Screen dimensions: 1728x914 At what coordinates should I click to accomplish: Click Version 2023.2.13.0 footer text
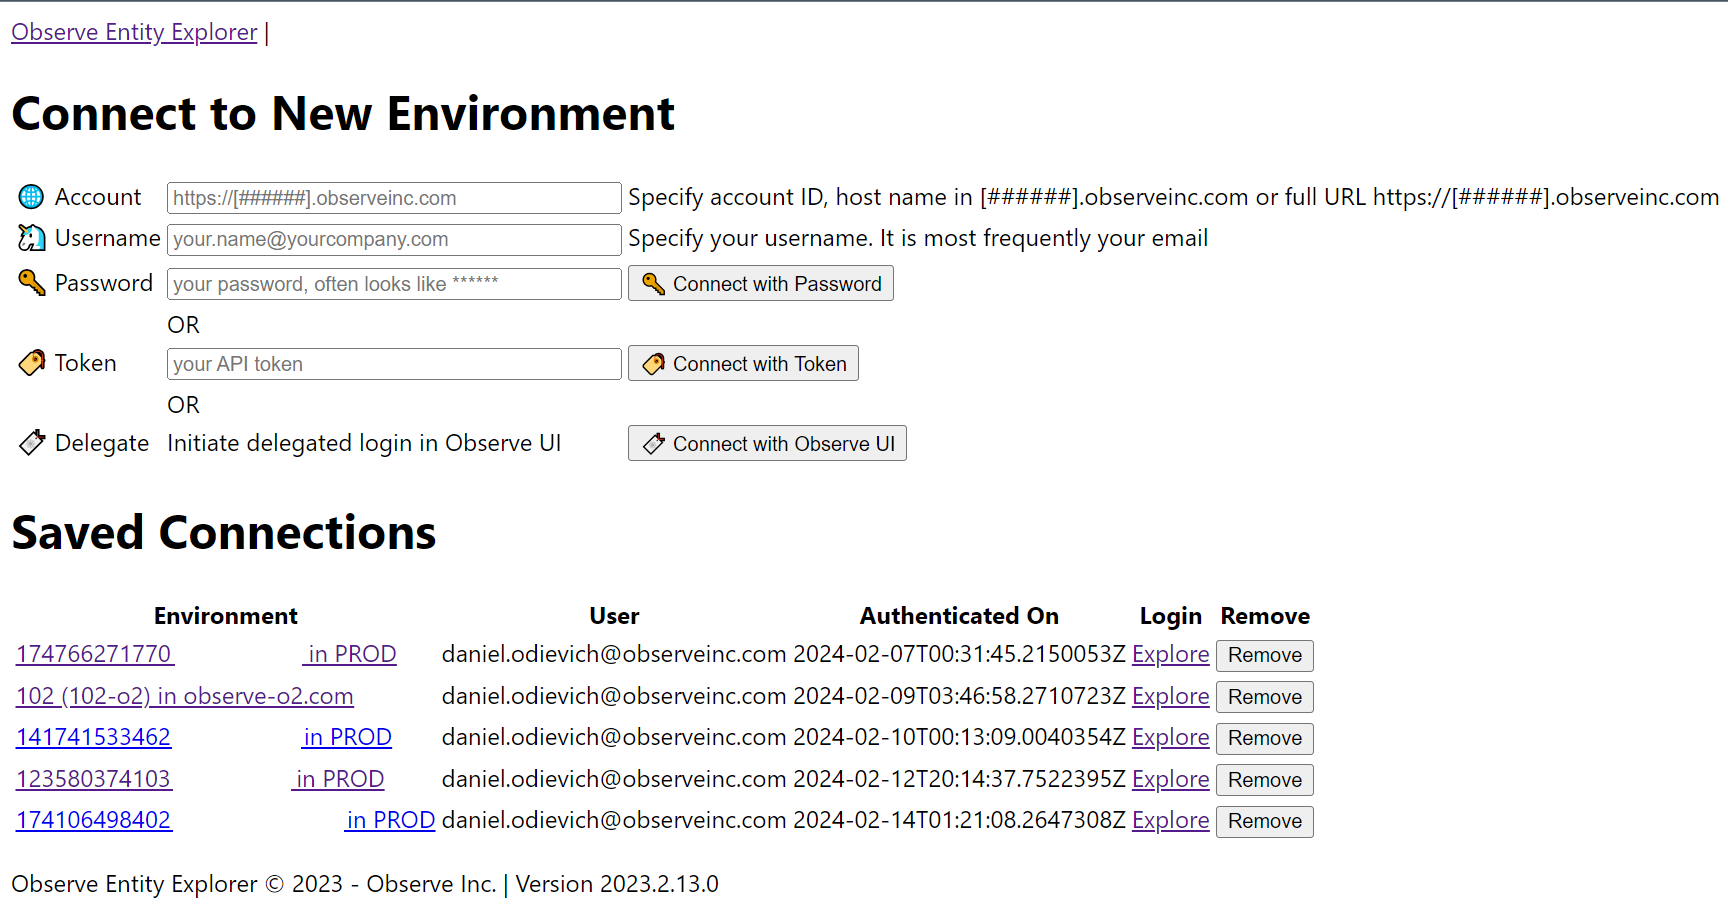point(617,884)
